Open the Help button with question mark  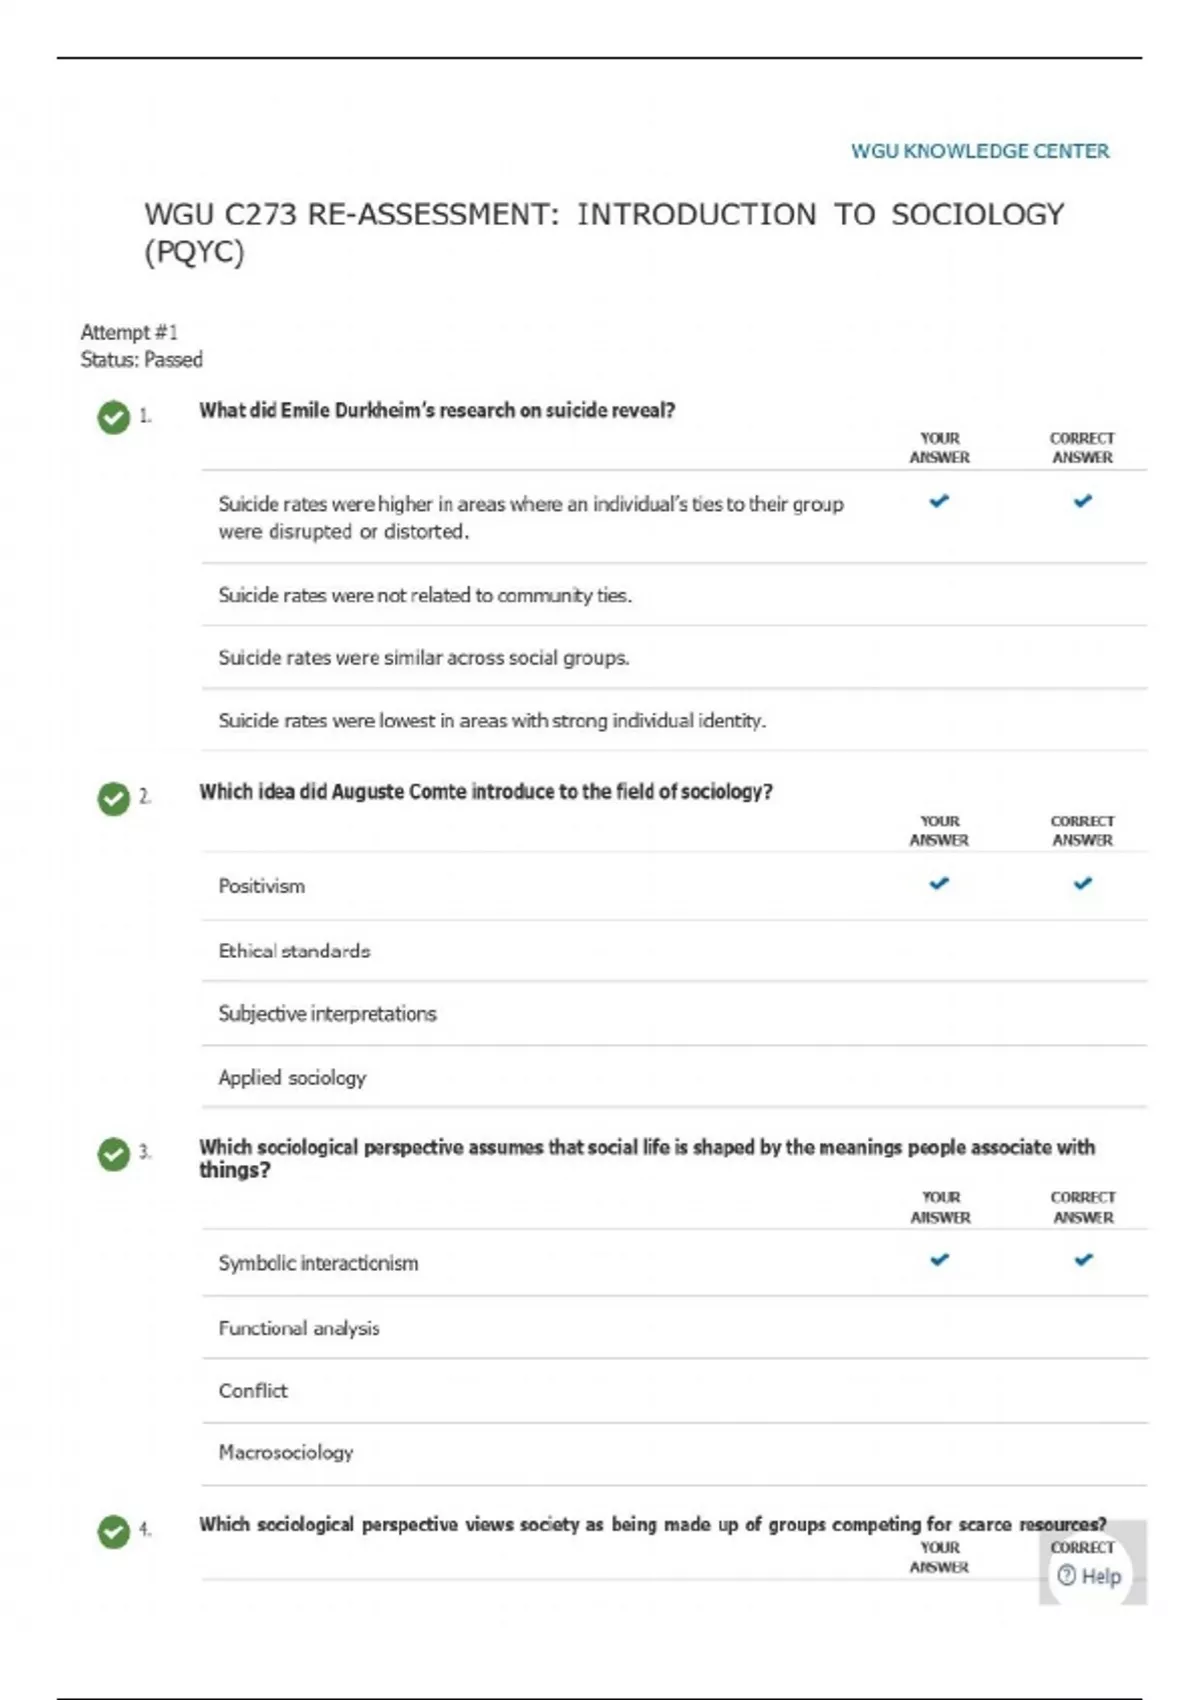pyautogui.click(x=1089, y=1576)
